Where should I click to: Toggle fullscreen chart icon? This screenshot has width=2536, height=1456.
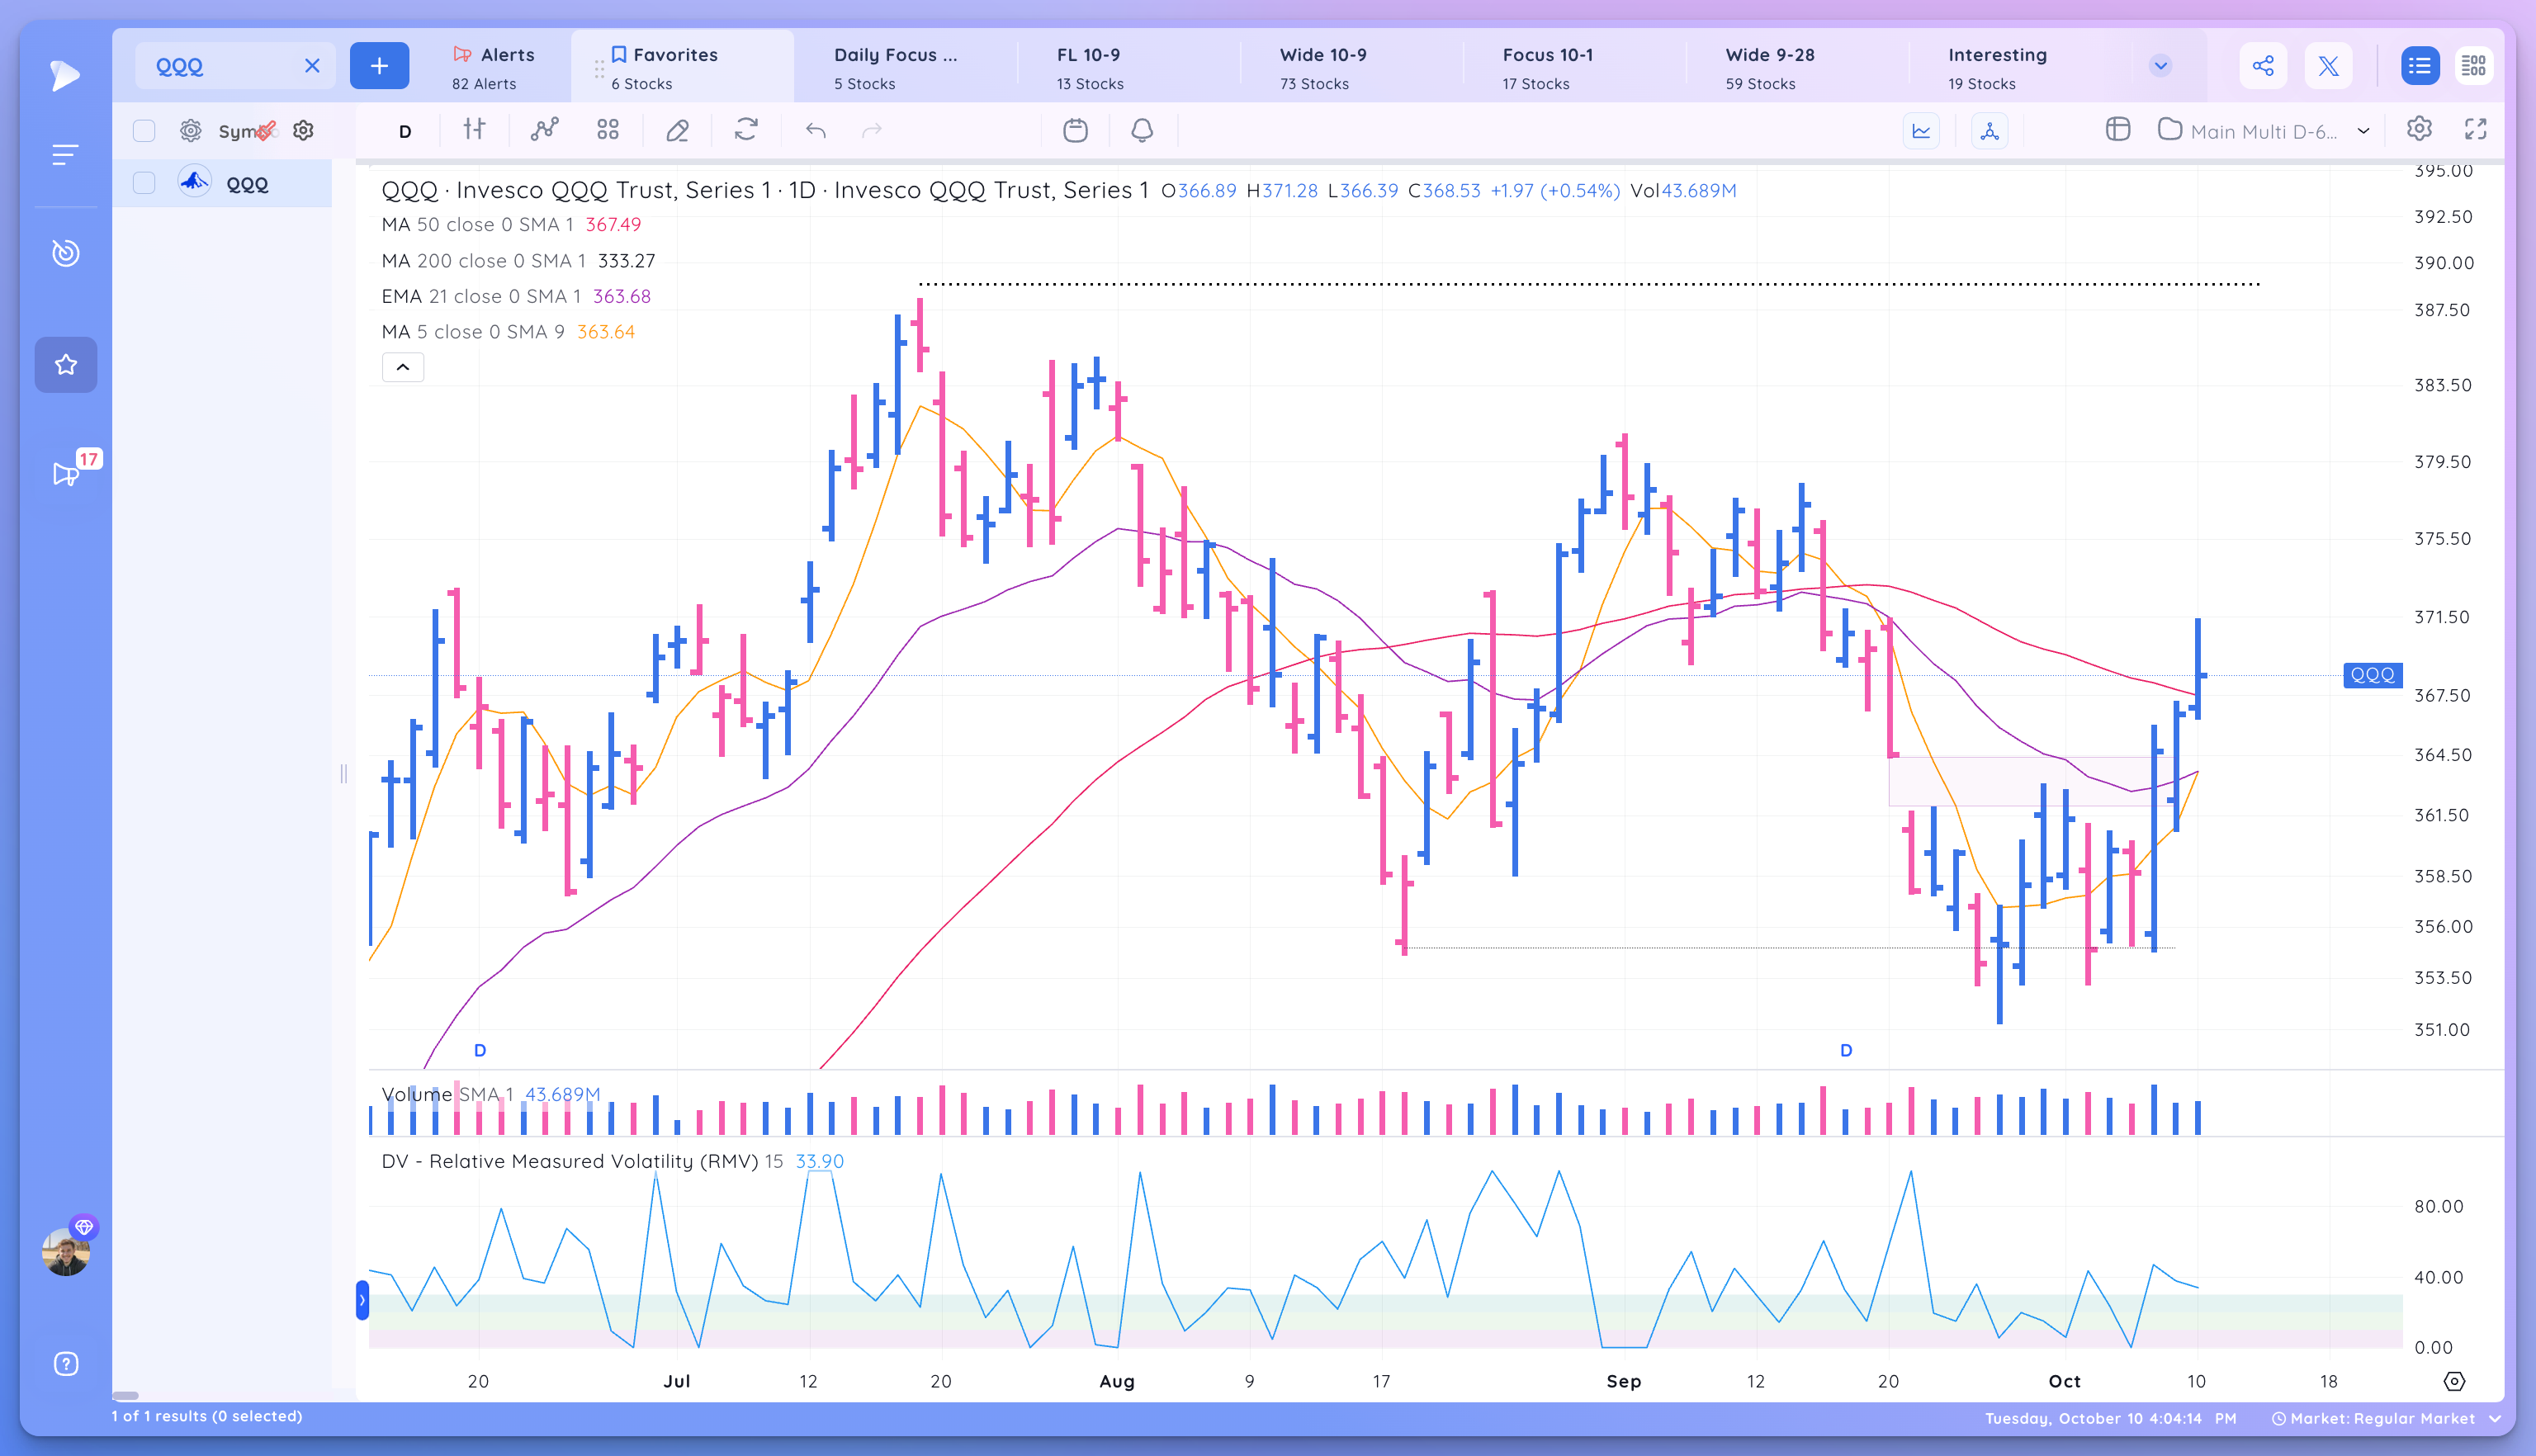pyautogui.click(x=2475, y=129)
